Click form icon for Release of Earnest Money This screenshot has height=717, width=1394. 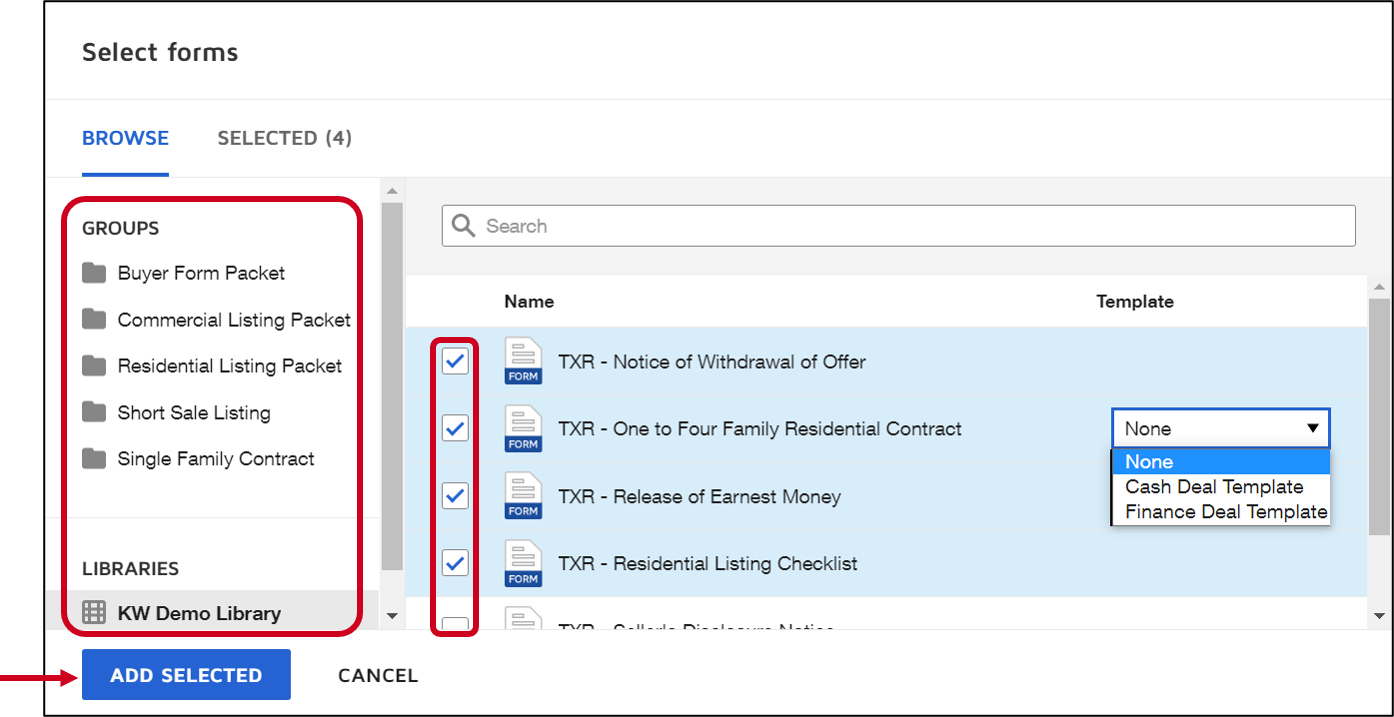pyautogui.click(x=523, y=496)
